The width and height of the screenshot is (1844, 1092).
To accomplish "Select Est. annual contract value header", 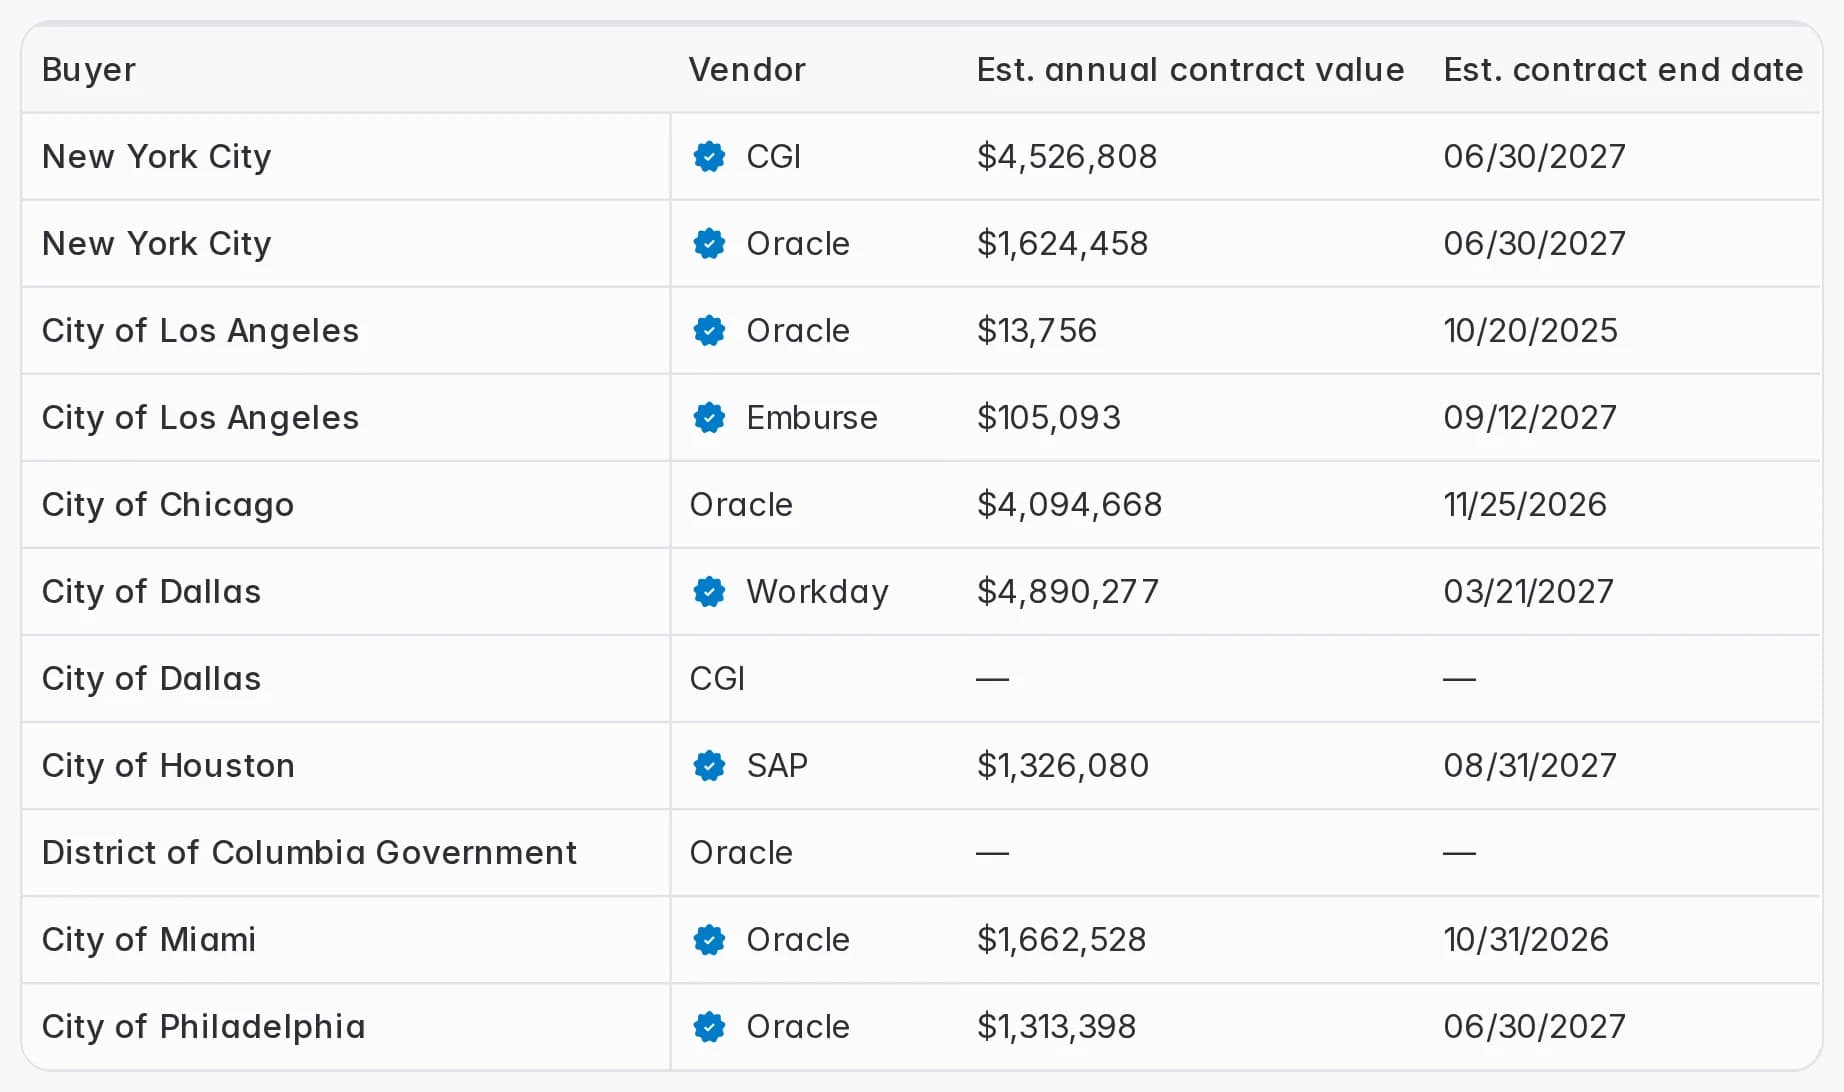I will [x=1190, y=70].
